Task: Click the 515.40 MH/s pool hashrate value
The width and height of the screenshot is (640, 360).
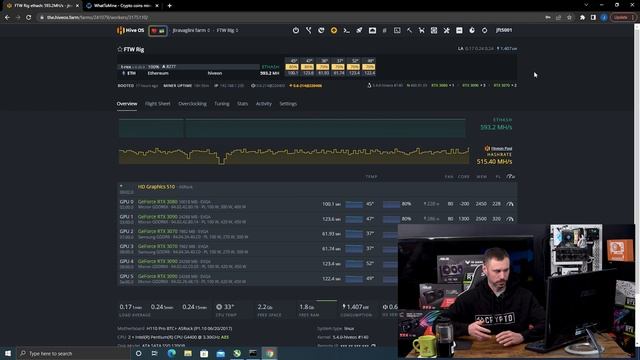Action: pos(494,162)
